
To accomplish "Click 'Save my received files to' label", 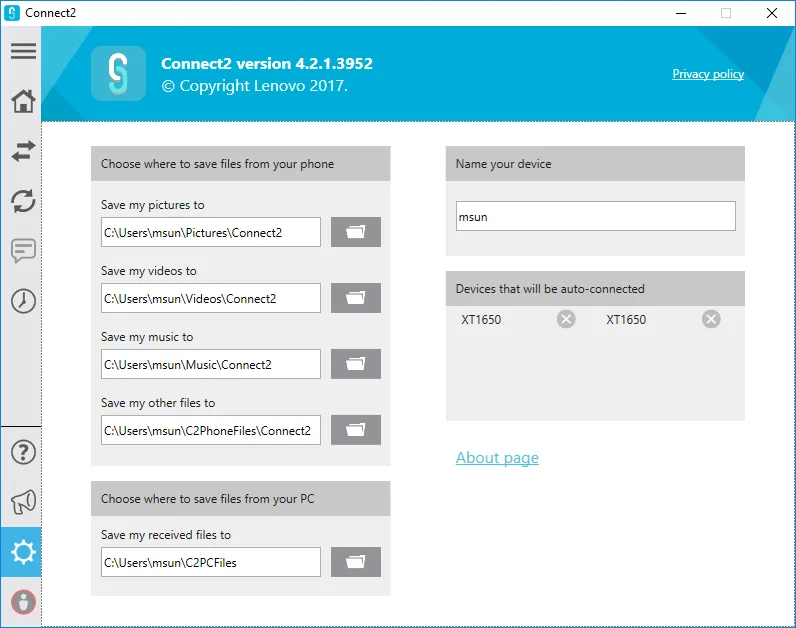I will tap(166, 535).
